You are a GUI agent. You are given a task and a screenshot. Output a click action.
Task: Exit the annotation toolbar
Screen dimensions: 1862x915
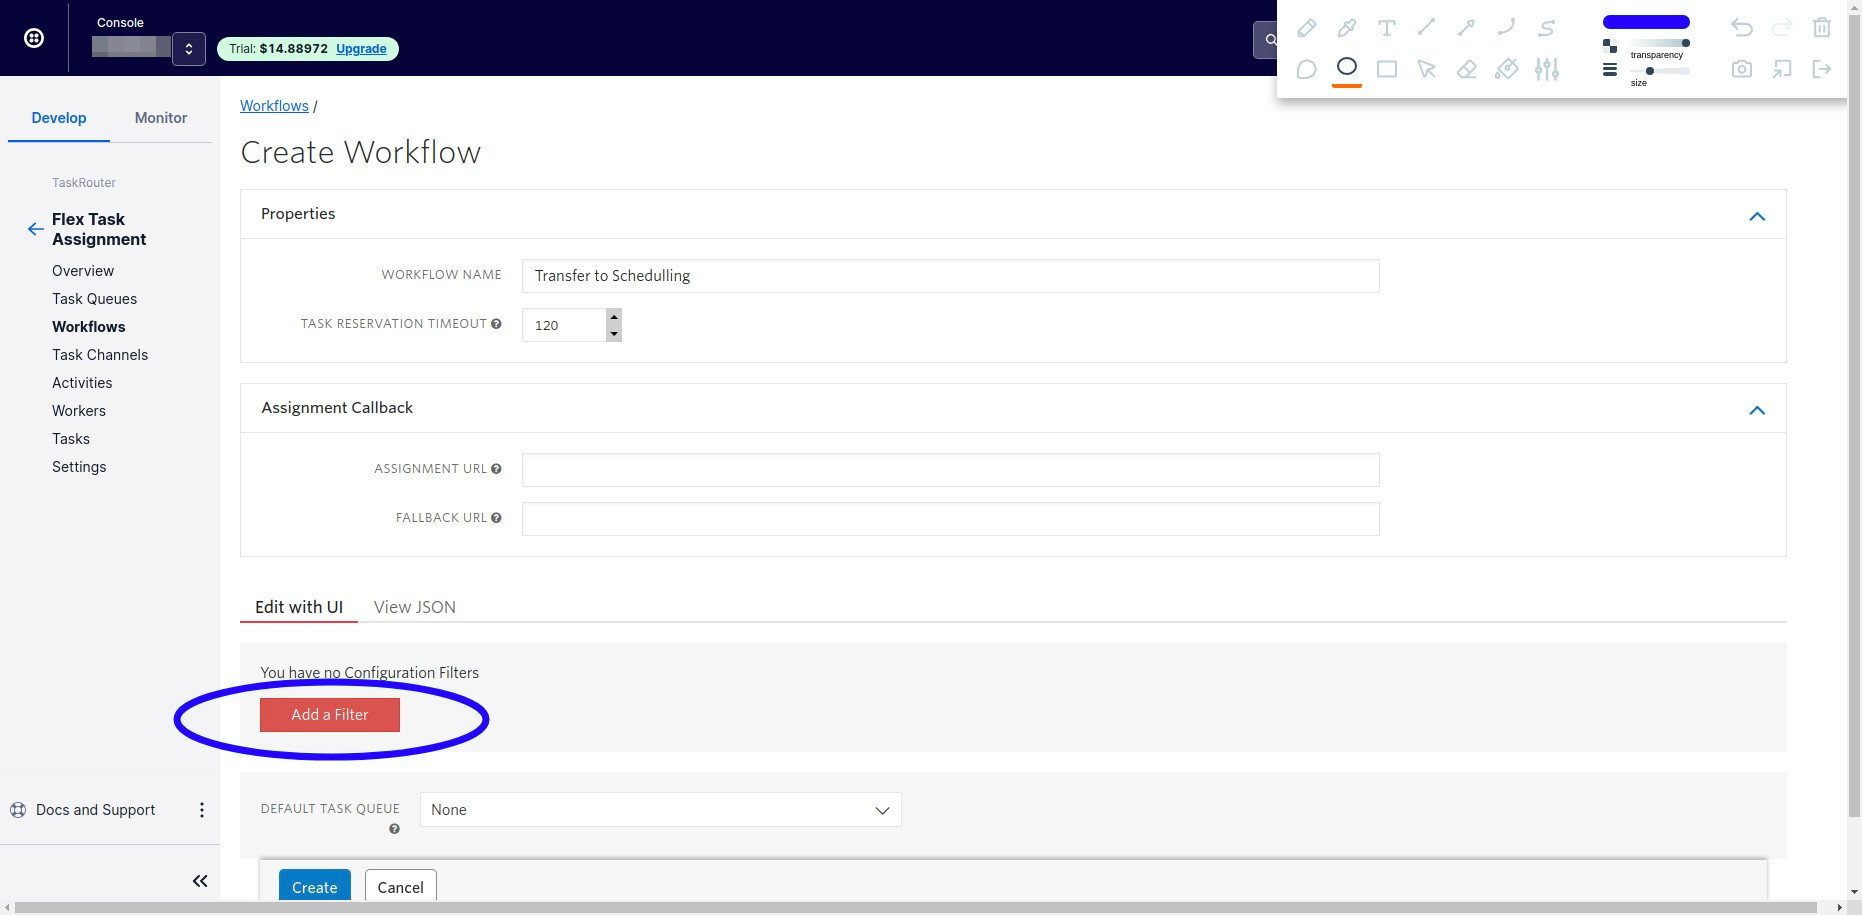(1822, 69)
